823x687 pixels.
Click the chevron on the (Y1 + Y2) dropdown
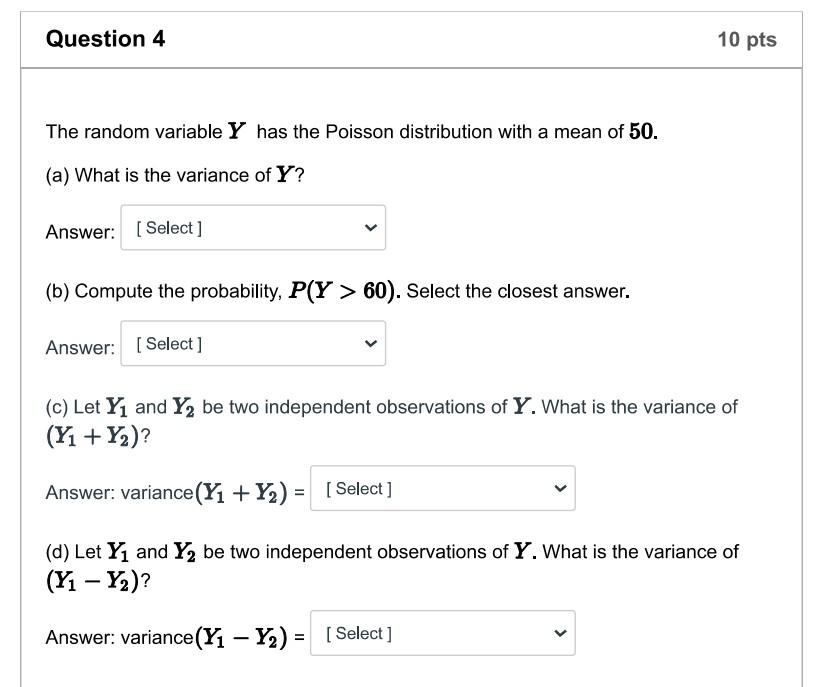tap(560, 488)
